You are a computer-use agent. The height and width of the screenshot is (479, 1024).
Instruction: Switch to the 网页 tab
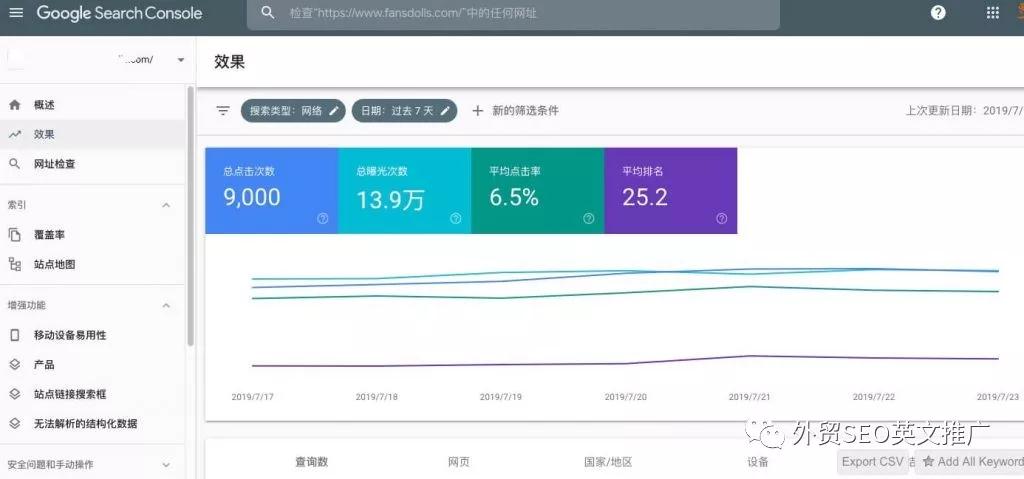[459, 462]
